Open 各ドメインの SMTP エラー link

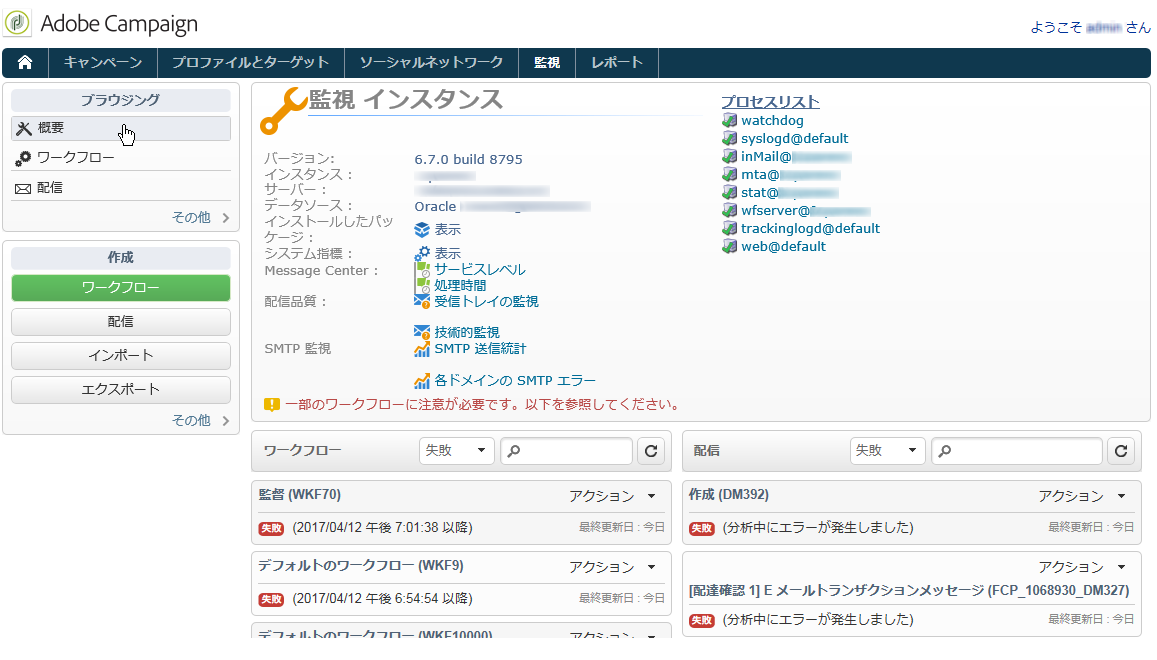[x=515, y=381]
